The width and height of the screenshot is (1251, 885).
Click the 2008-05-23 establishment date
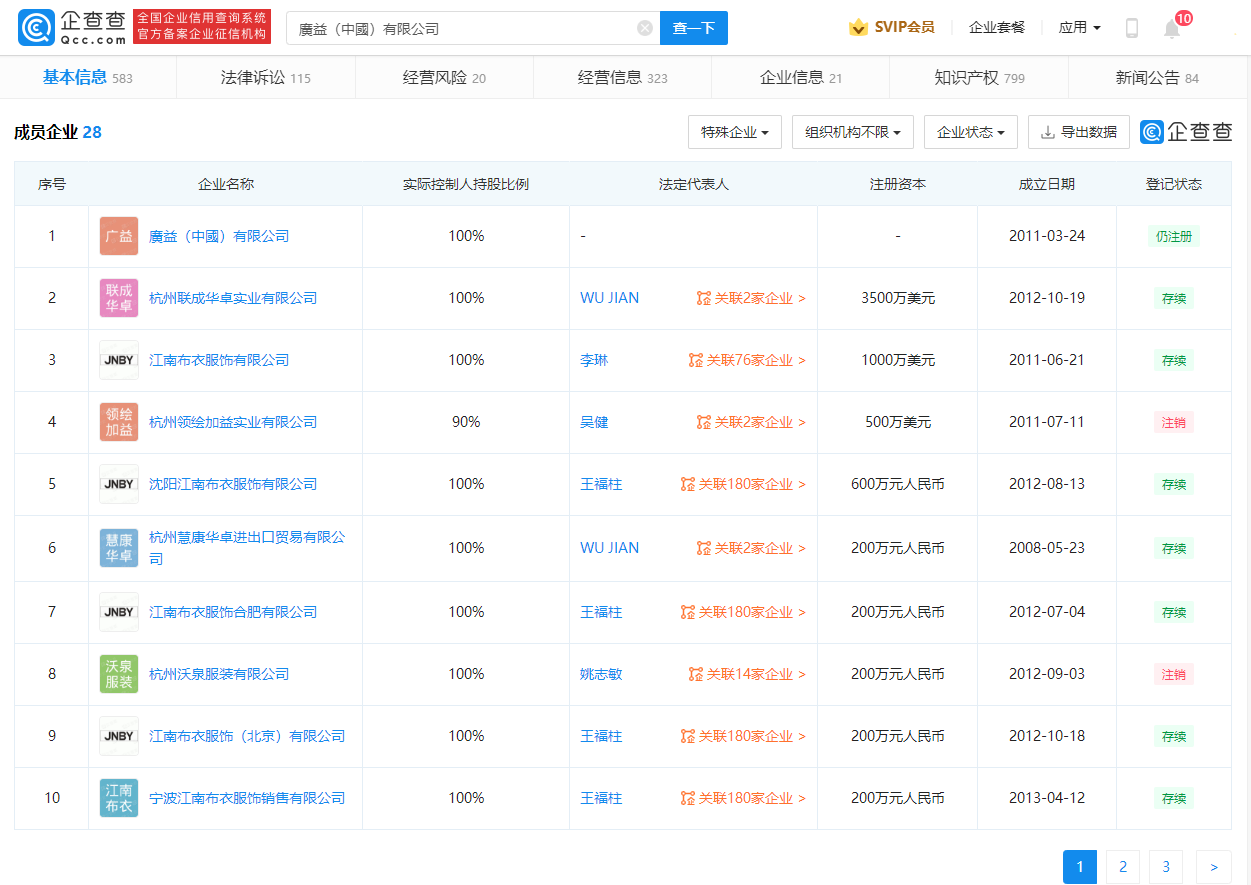click(1047, 548)
